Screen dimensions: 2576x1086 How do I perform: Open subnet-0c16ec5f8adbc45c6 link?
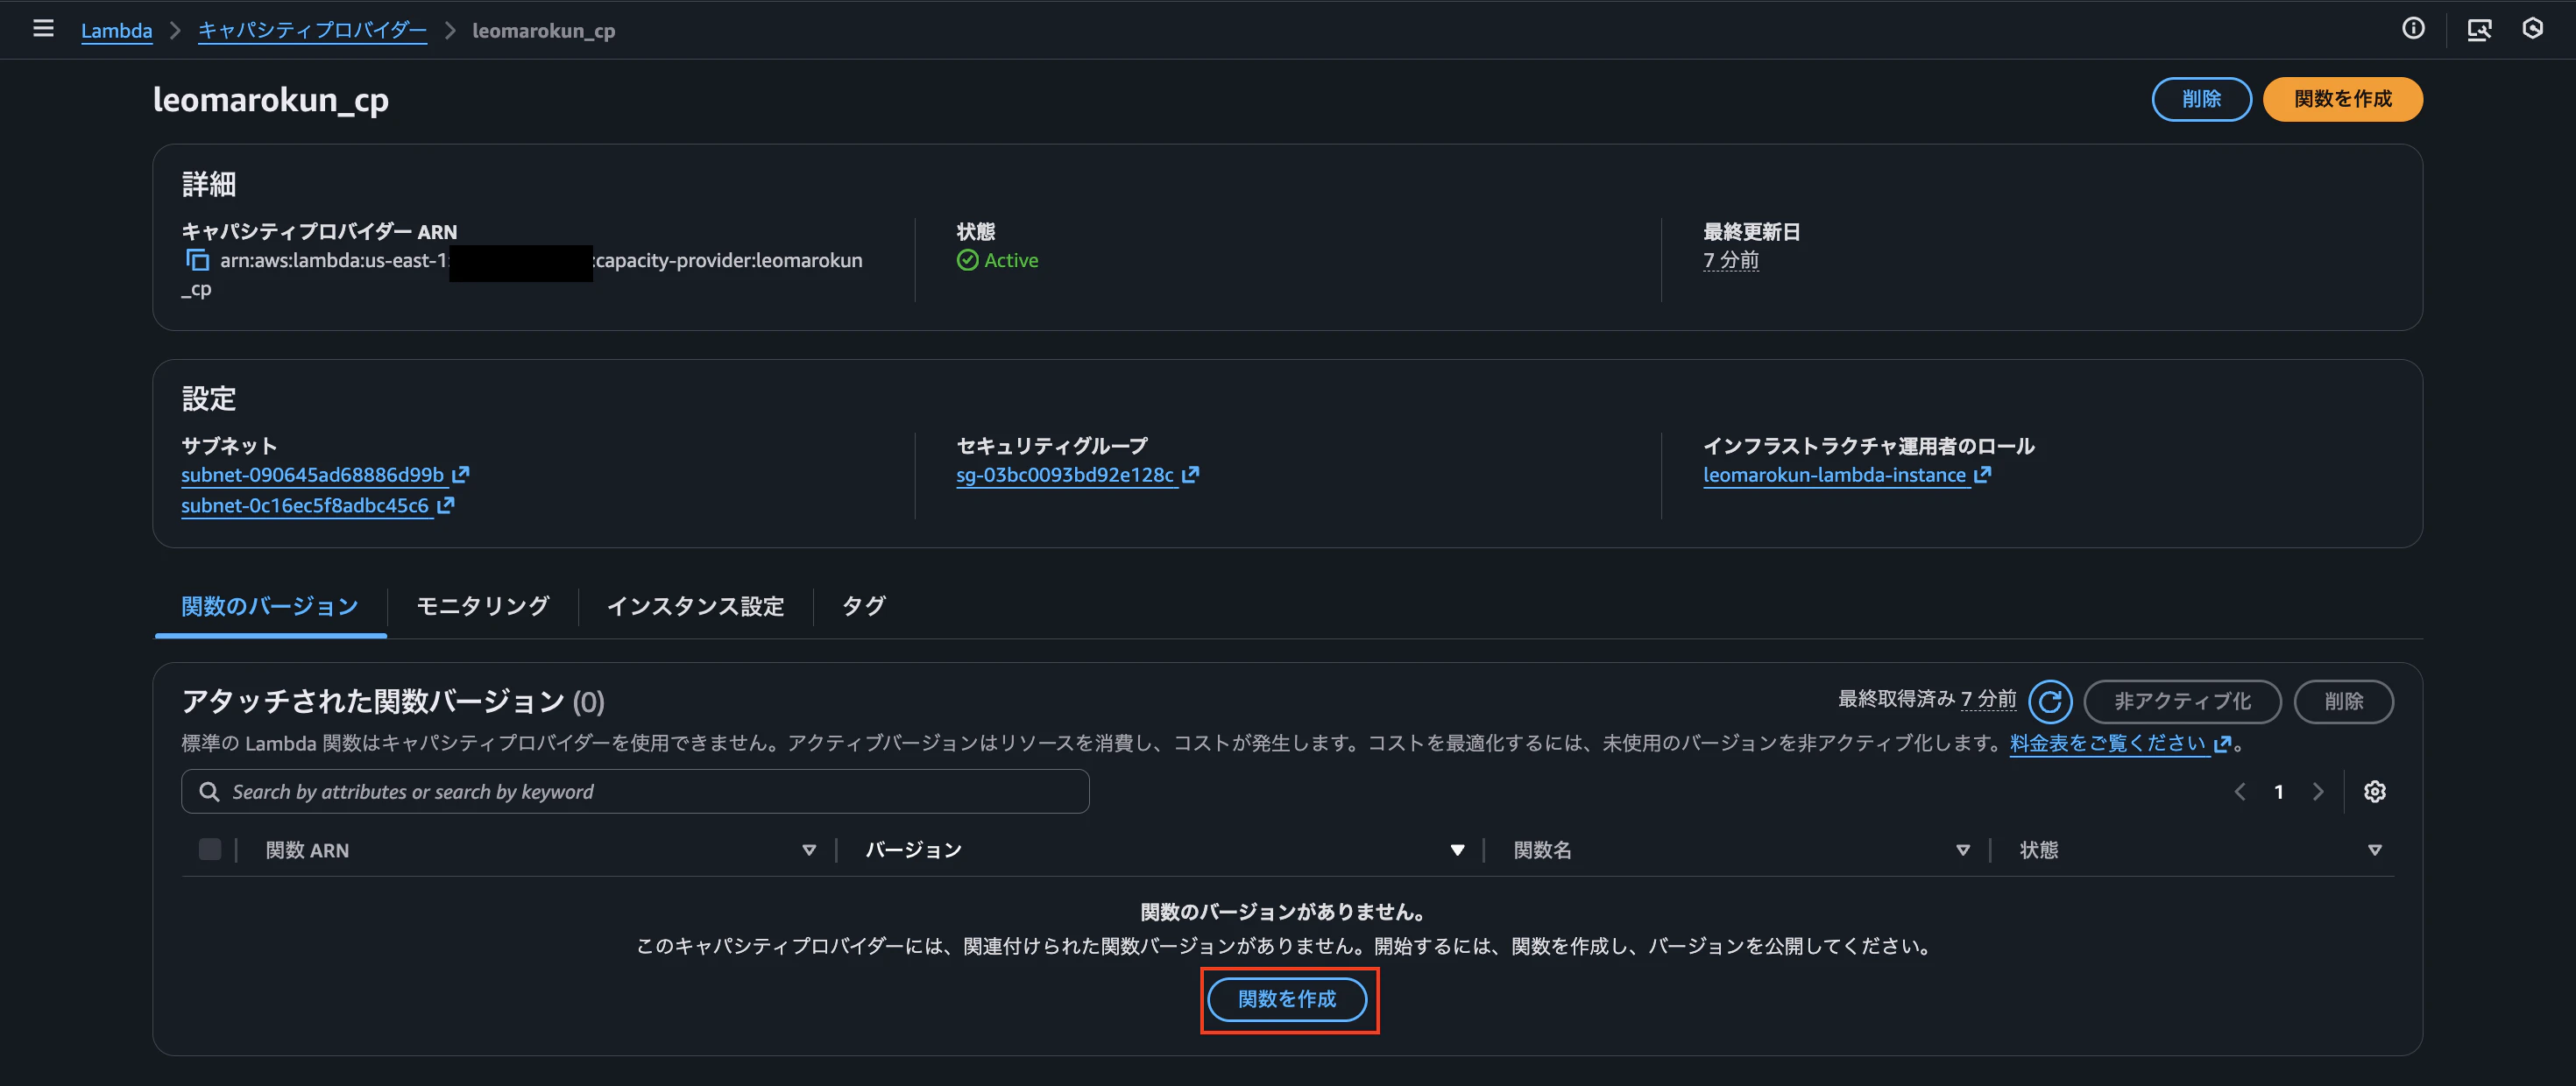pos(317,506)
